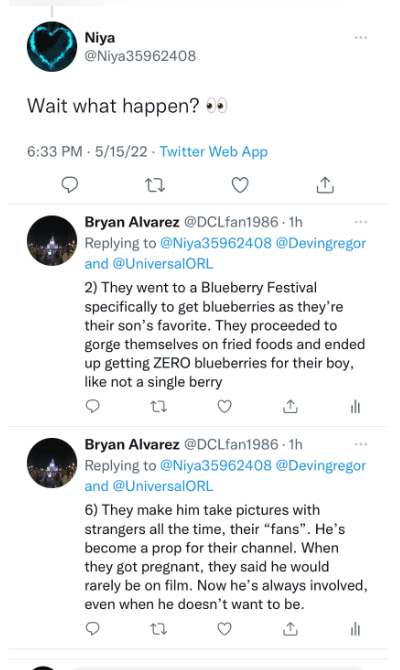Like the tweet about pictures with "fans"
This screenshot has height=670, width=400.
pos(224,629)
